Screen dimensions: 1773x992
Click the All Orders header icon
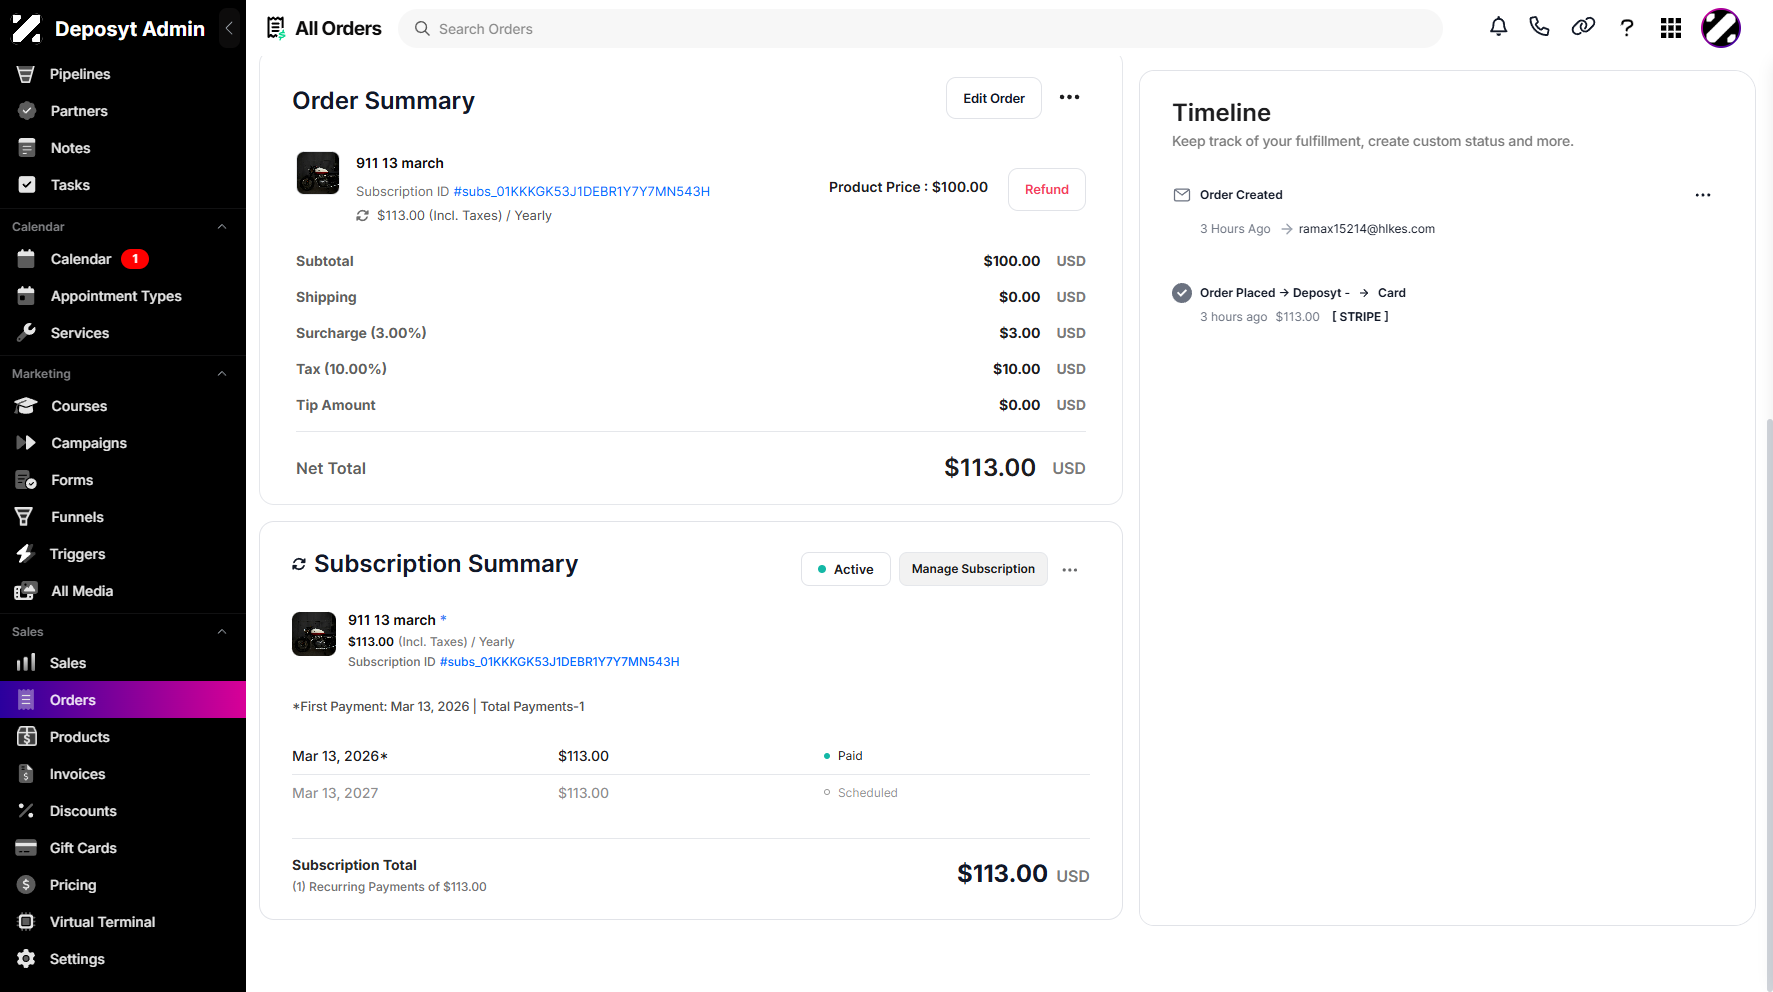(x=276, y=28)
